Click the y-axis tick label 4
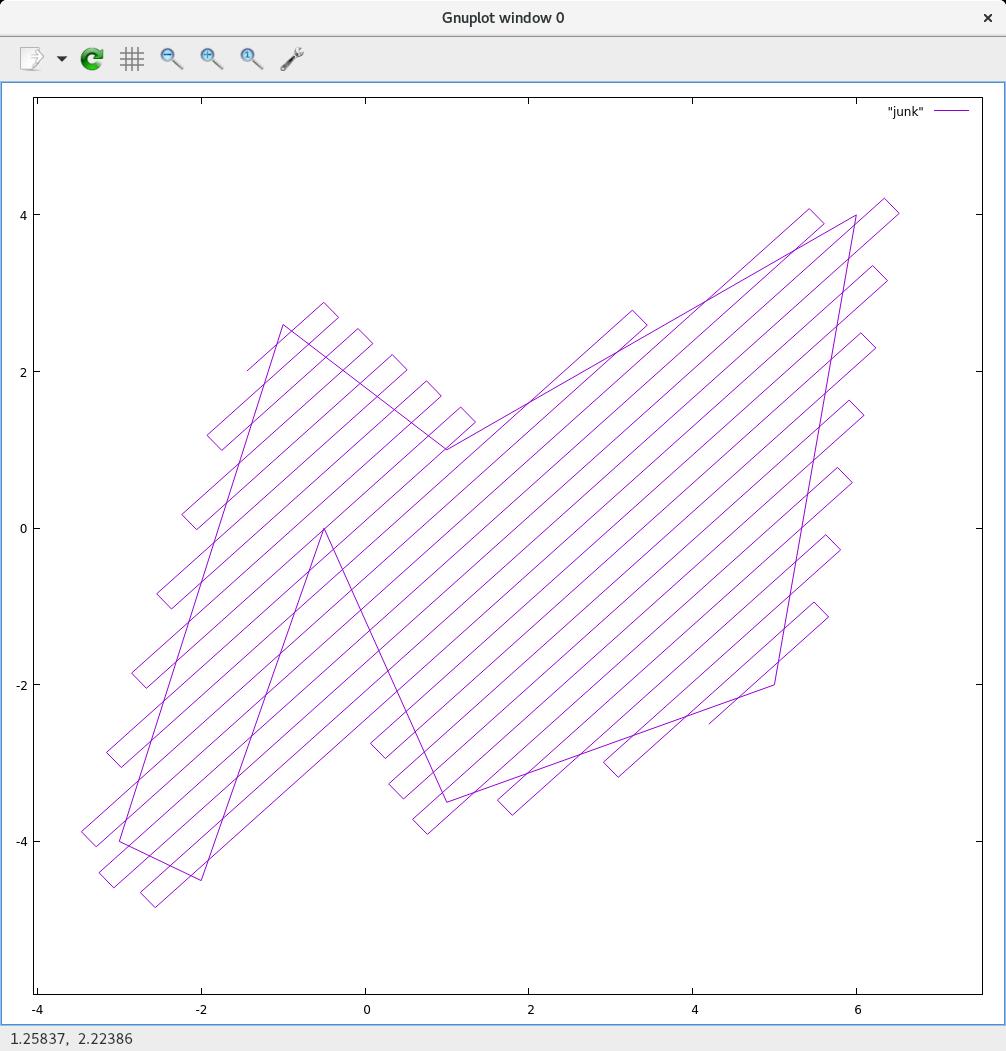 pyautogui.click(x=23, y=215)
